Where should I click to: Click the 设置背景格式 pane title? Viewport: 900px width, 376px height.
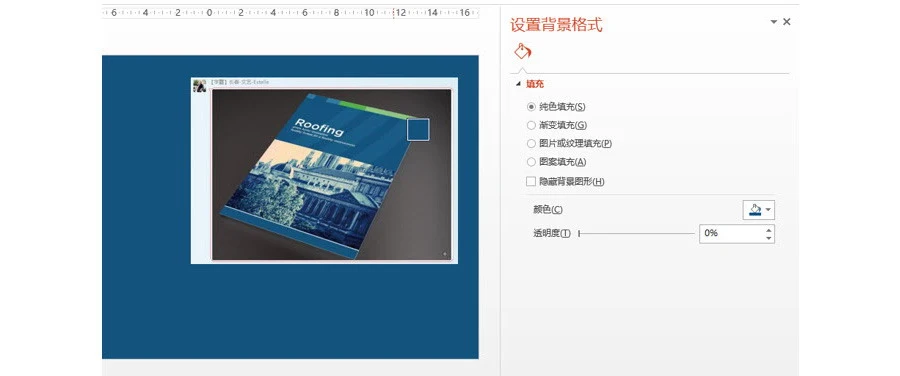click(x=556, y=25)
